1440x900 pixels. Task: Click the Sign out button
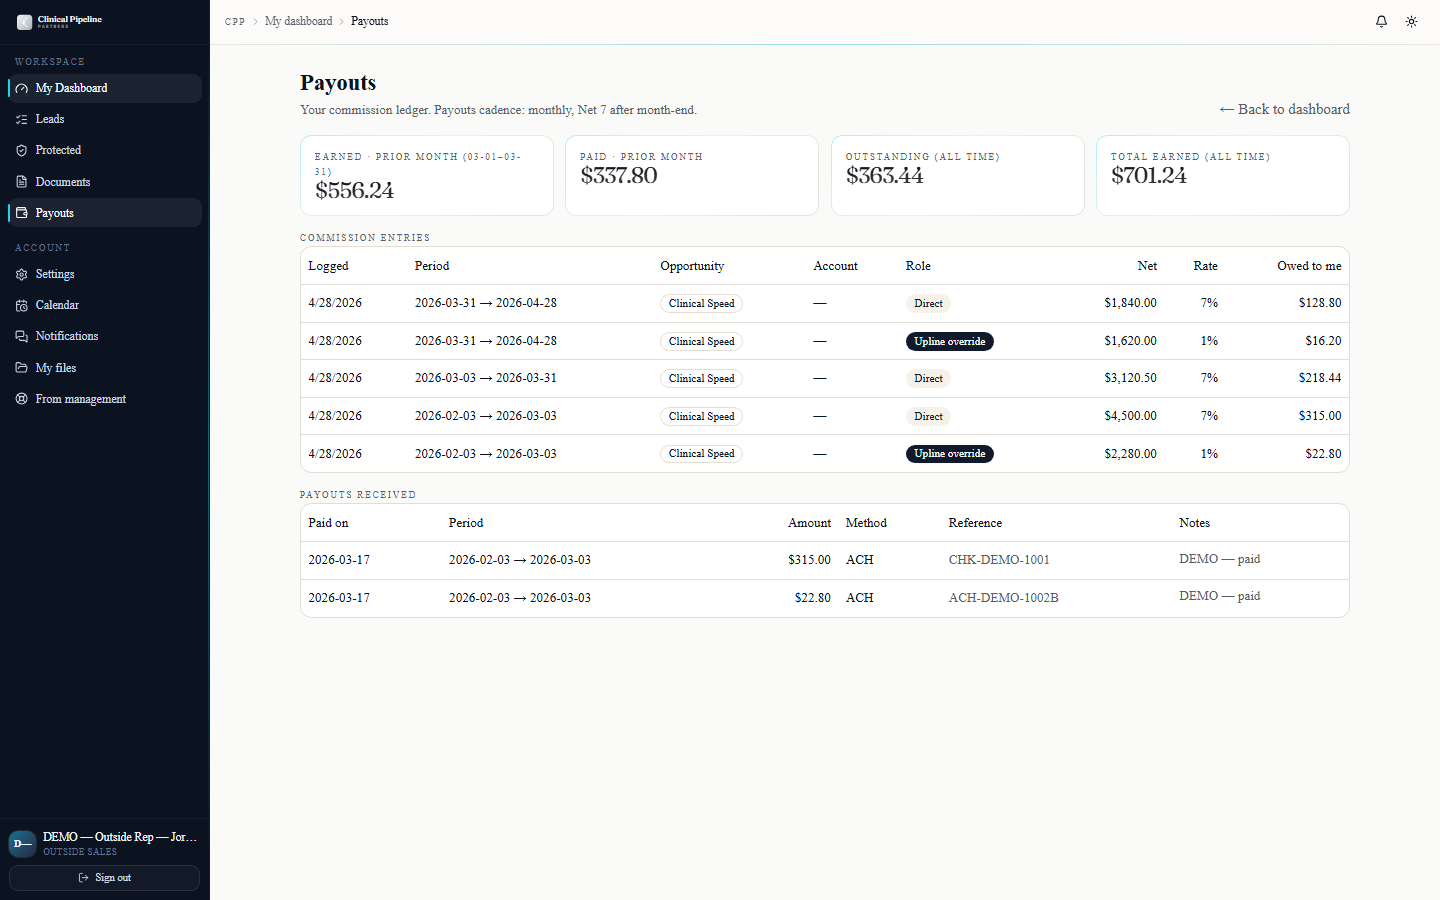click(x=105, y=878)
